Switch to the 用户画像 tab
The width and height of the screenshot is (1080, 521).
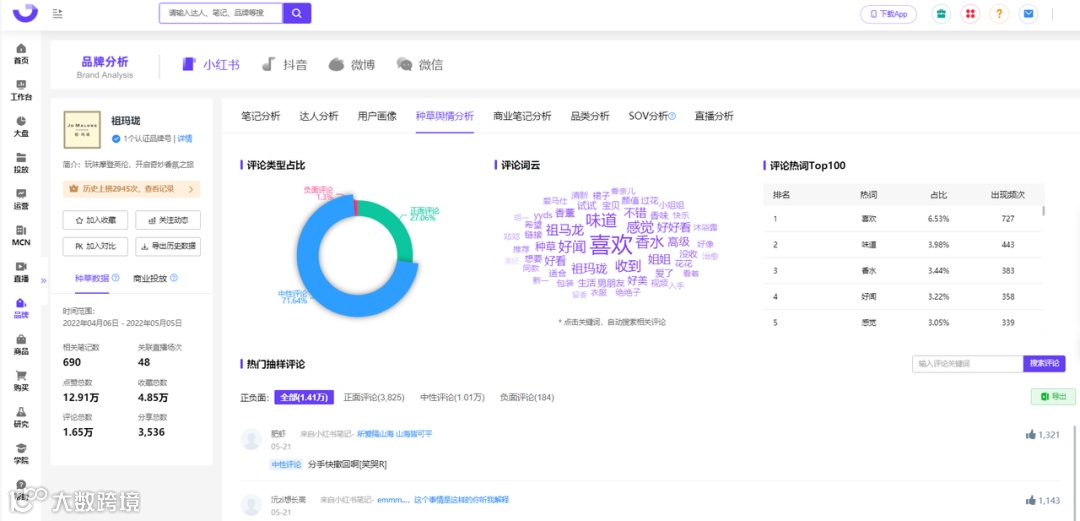377,116
